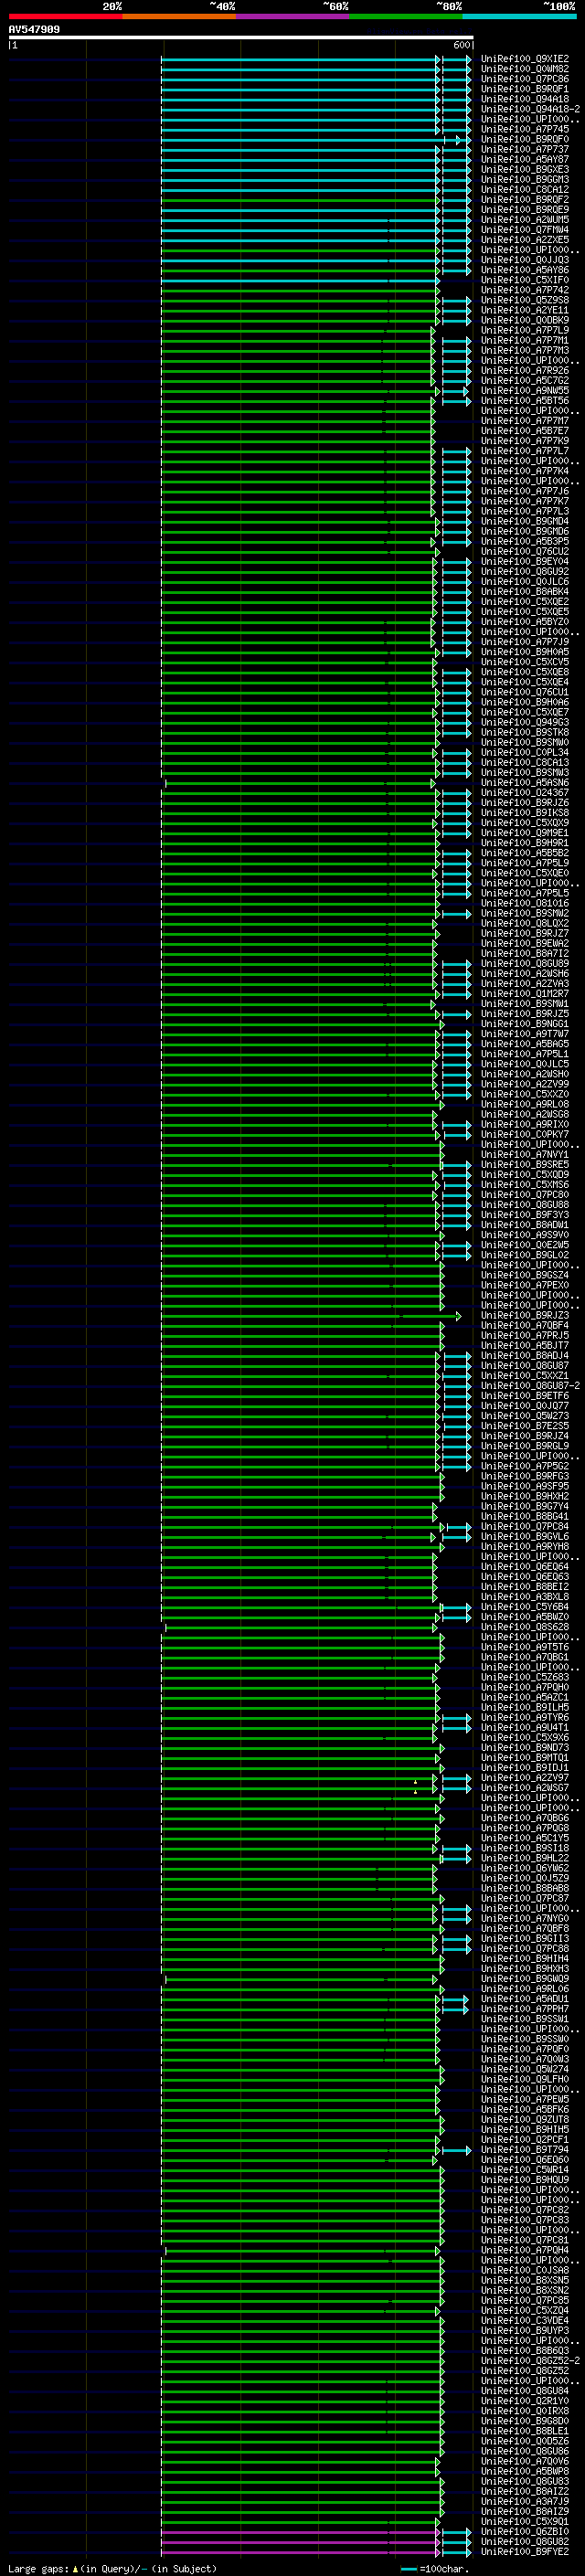Screen dimensions: 585x2576
Task: Select label UniRef100_C8CA12
Action: coord(525,189)
